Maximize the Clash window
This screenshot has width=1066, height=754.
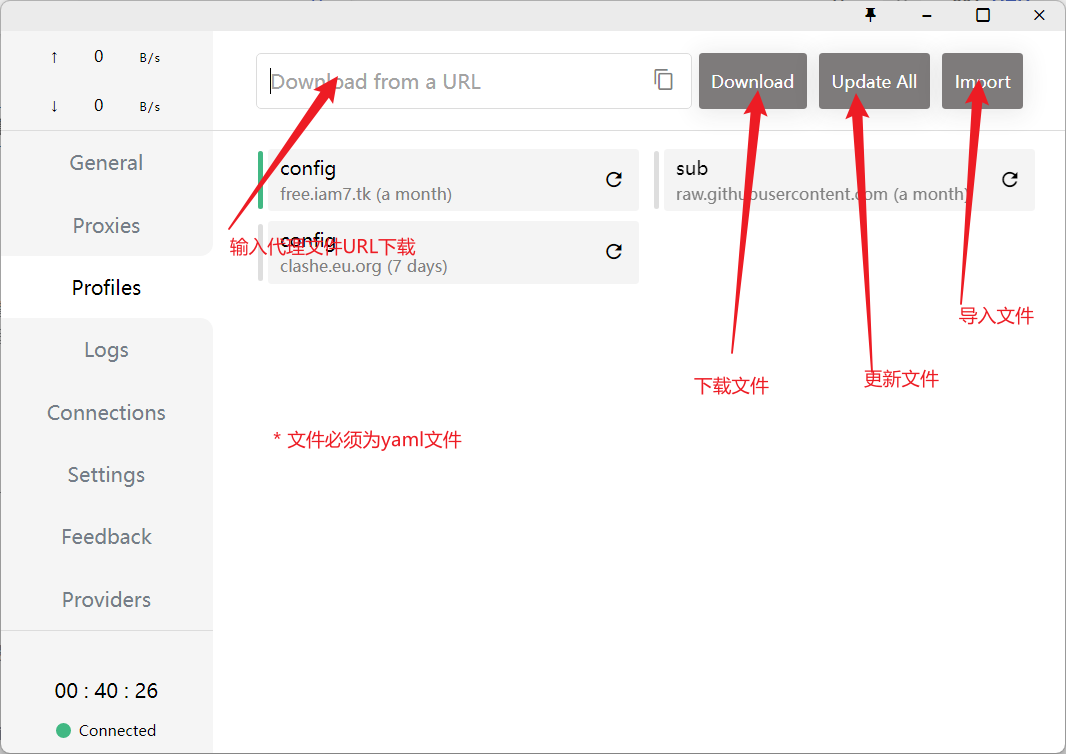click(983, 15)
